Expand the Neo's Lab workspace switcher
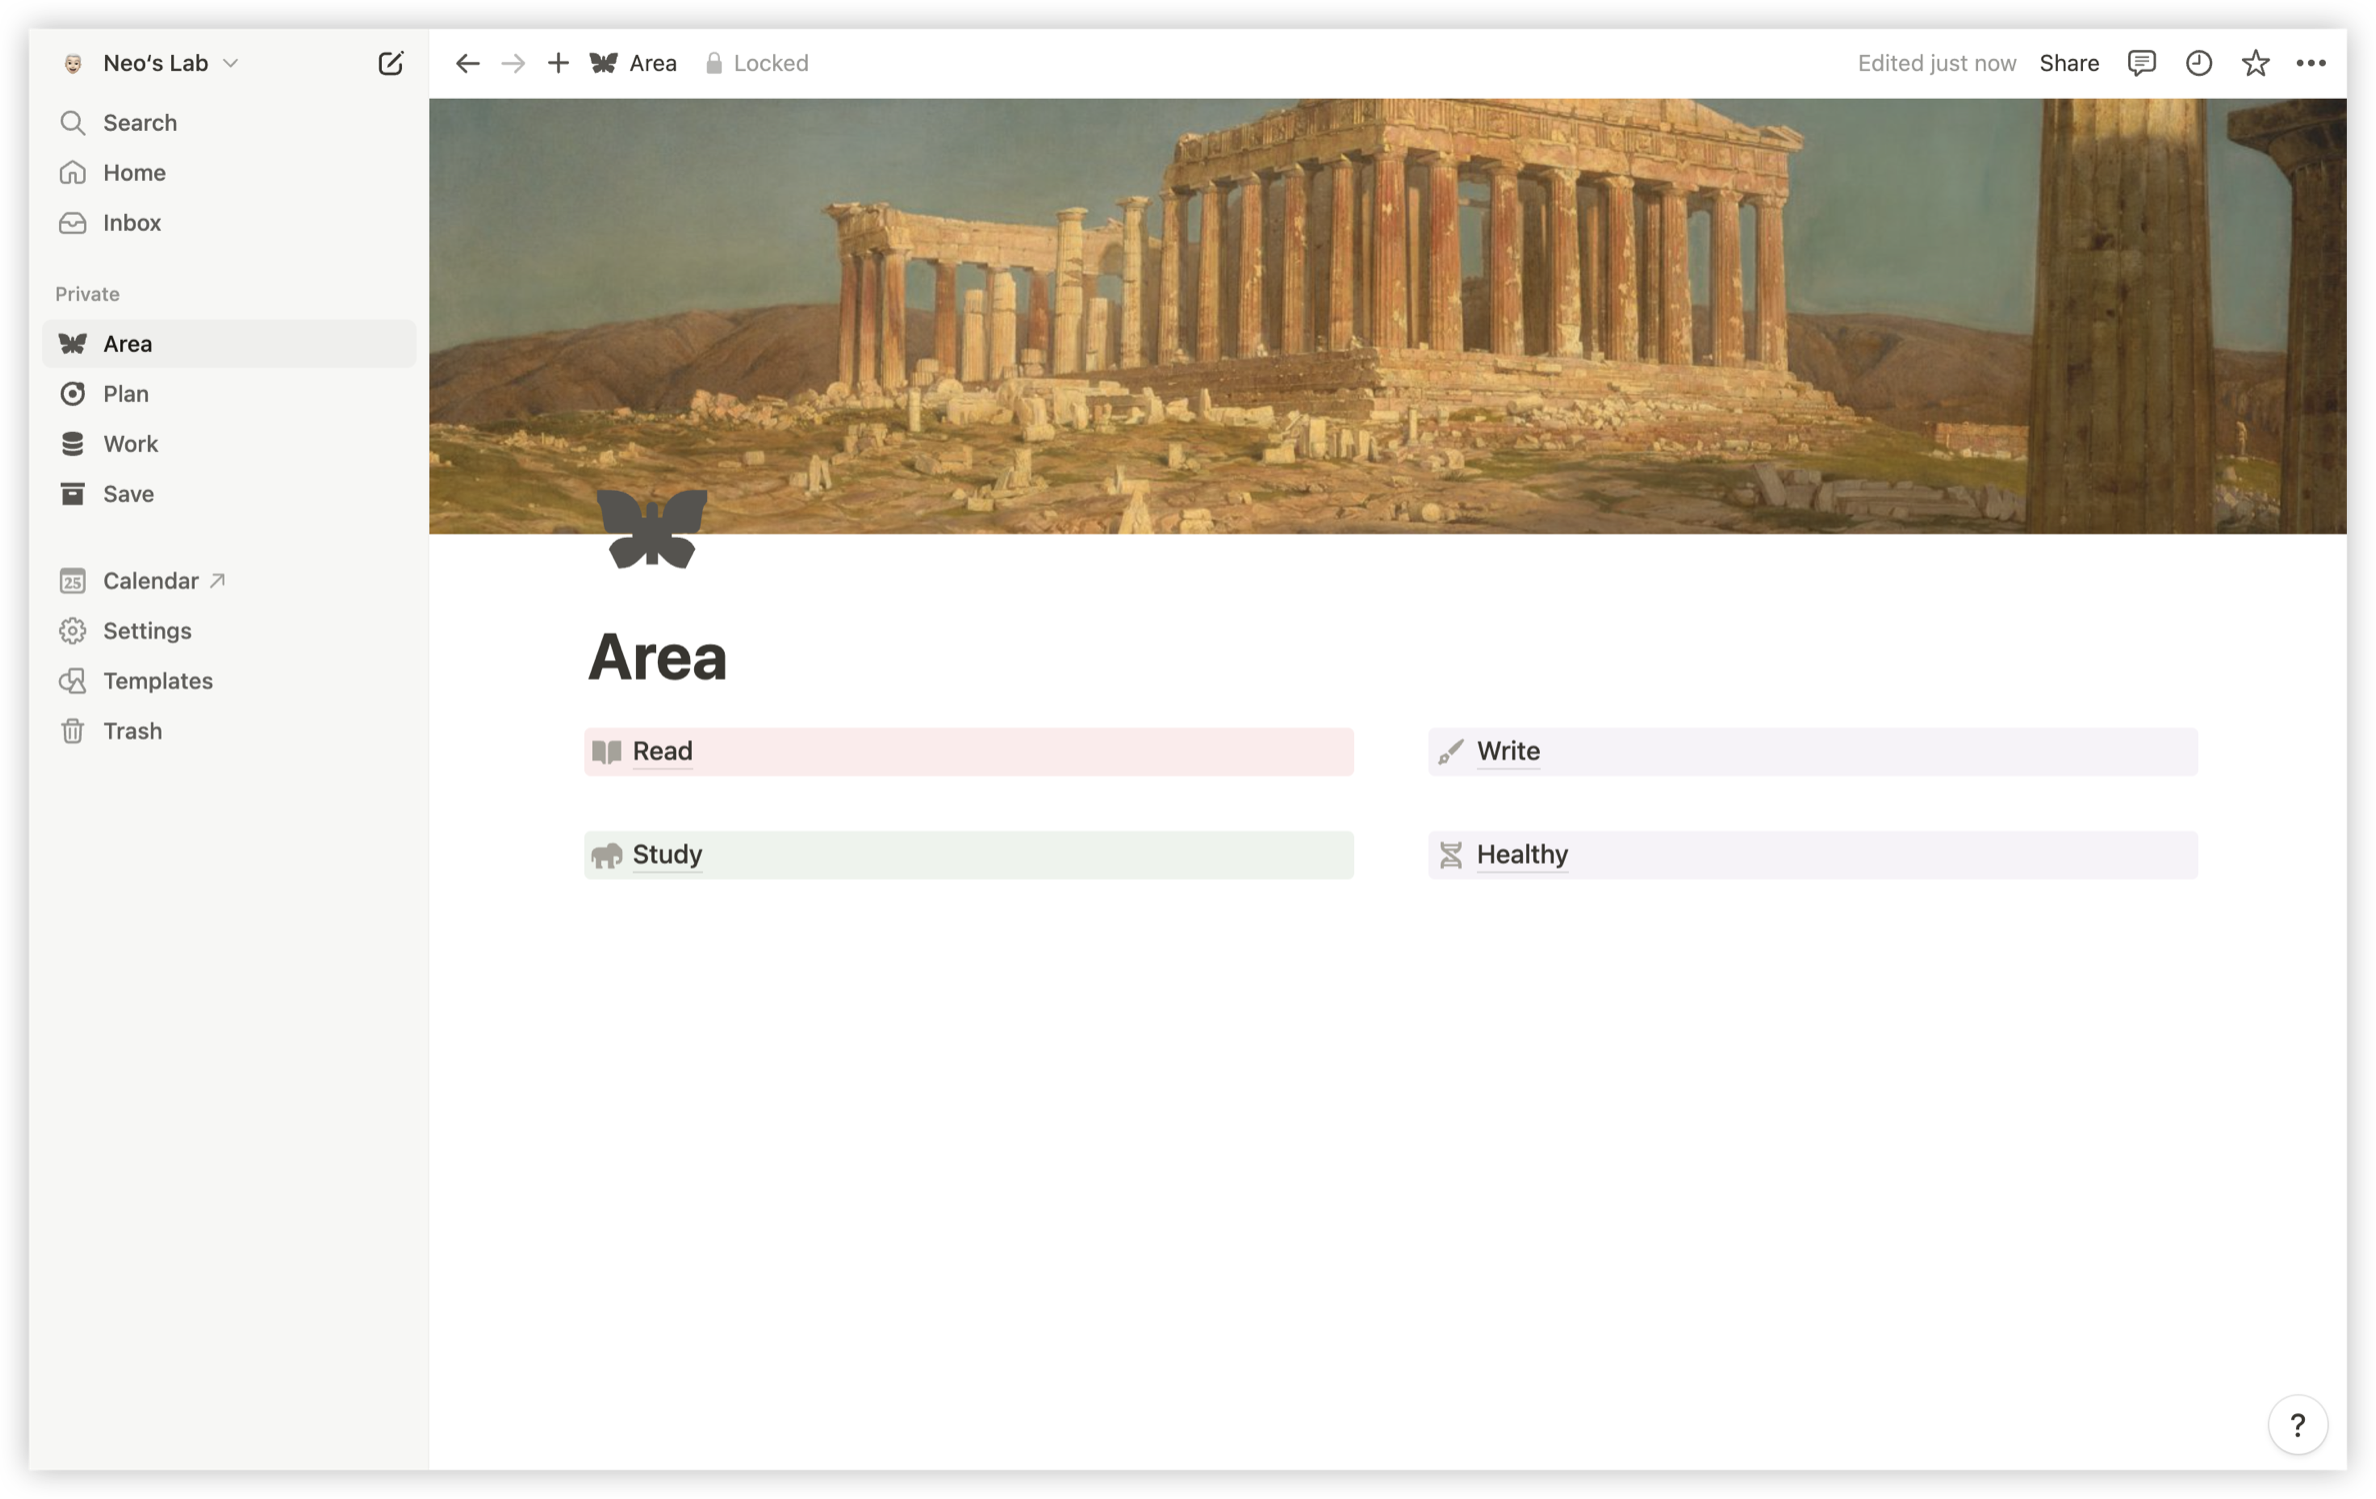Viewport: 2376px width, 1499px height. (170, 63)
